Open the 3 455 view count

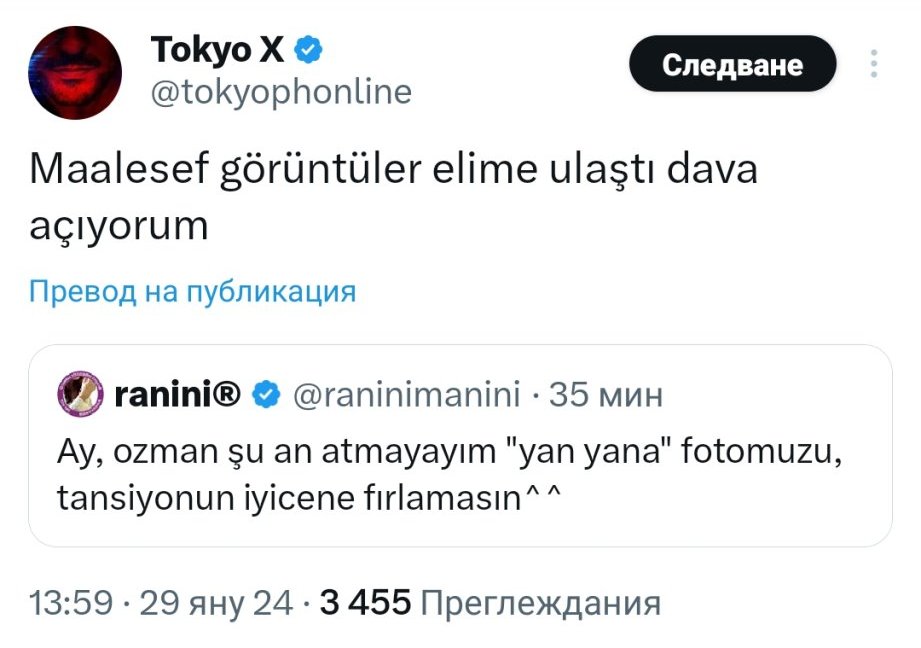[x=365, y=603]
